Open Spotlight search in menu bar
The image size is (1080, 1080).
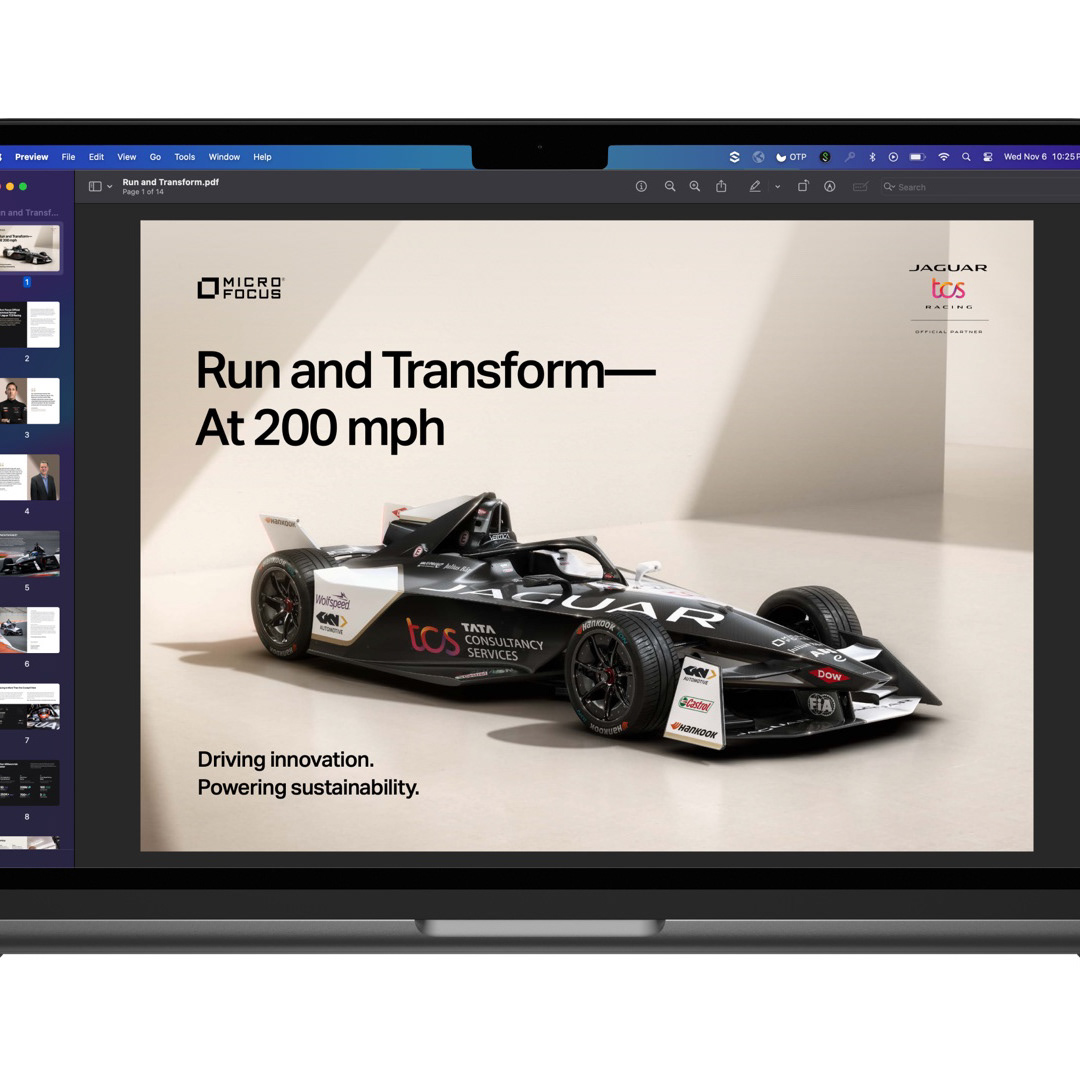pyautogui.click(x=966, y=157)
